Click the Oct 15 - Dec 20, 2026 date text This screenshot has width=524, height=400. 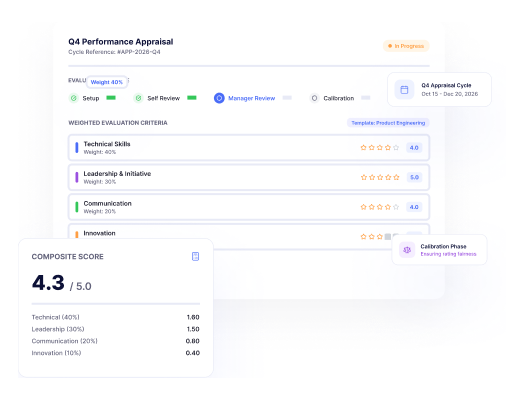click(x=449, y=94)
